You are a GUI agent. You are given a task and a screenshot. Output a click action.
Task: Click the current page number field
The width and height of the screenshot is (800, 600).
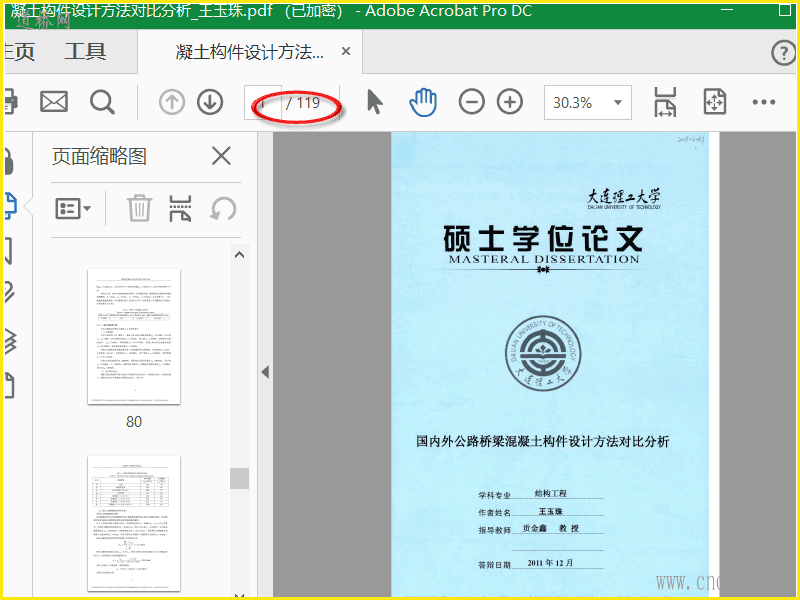click(x=263, y=103)
